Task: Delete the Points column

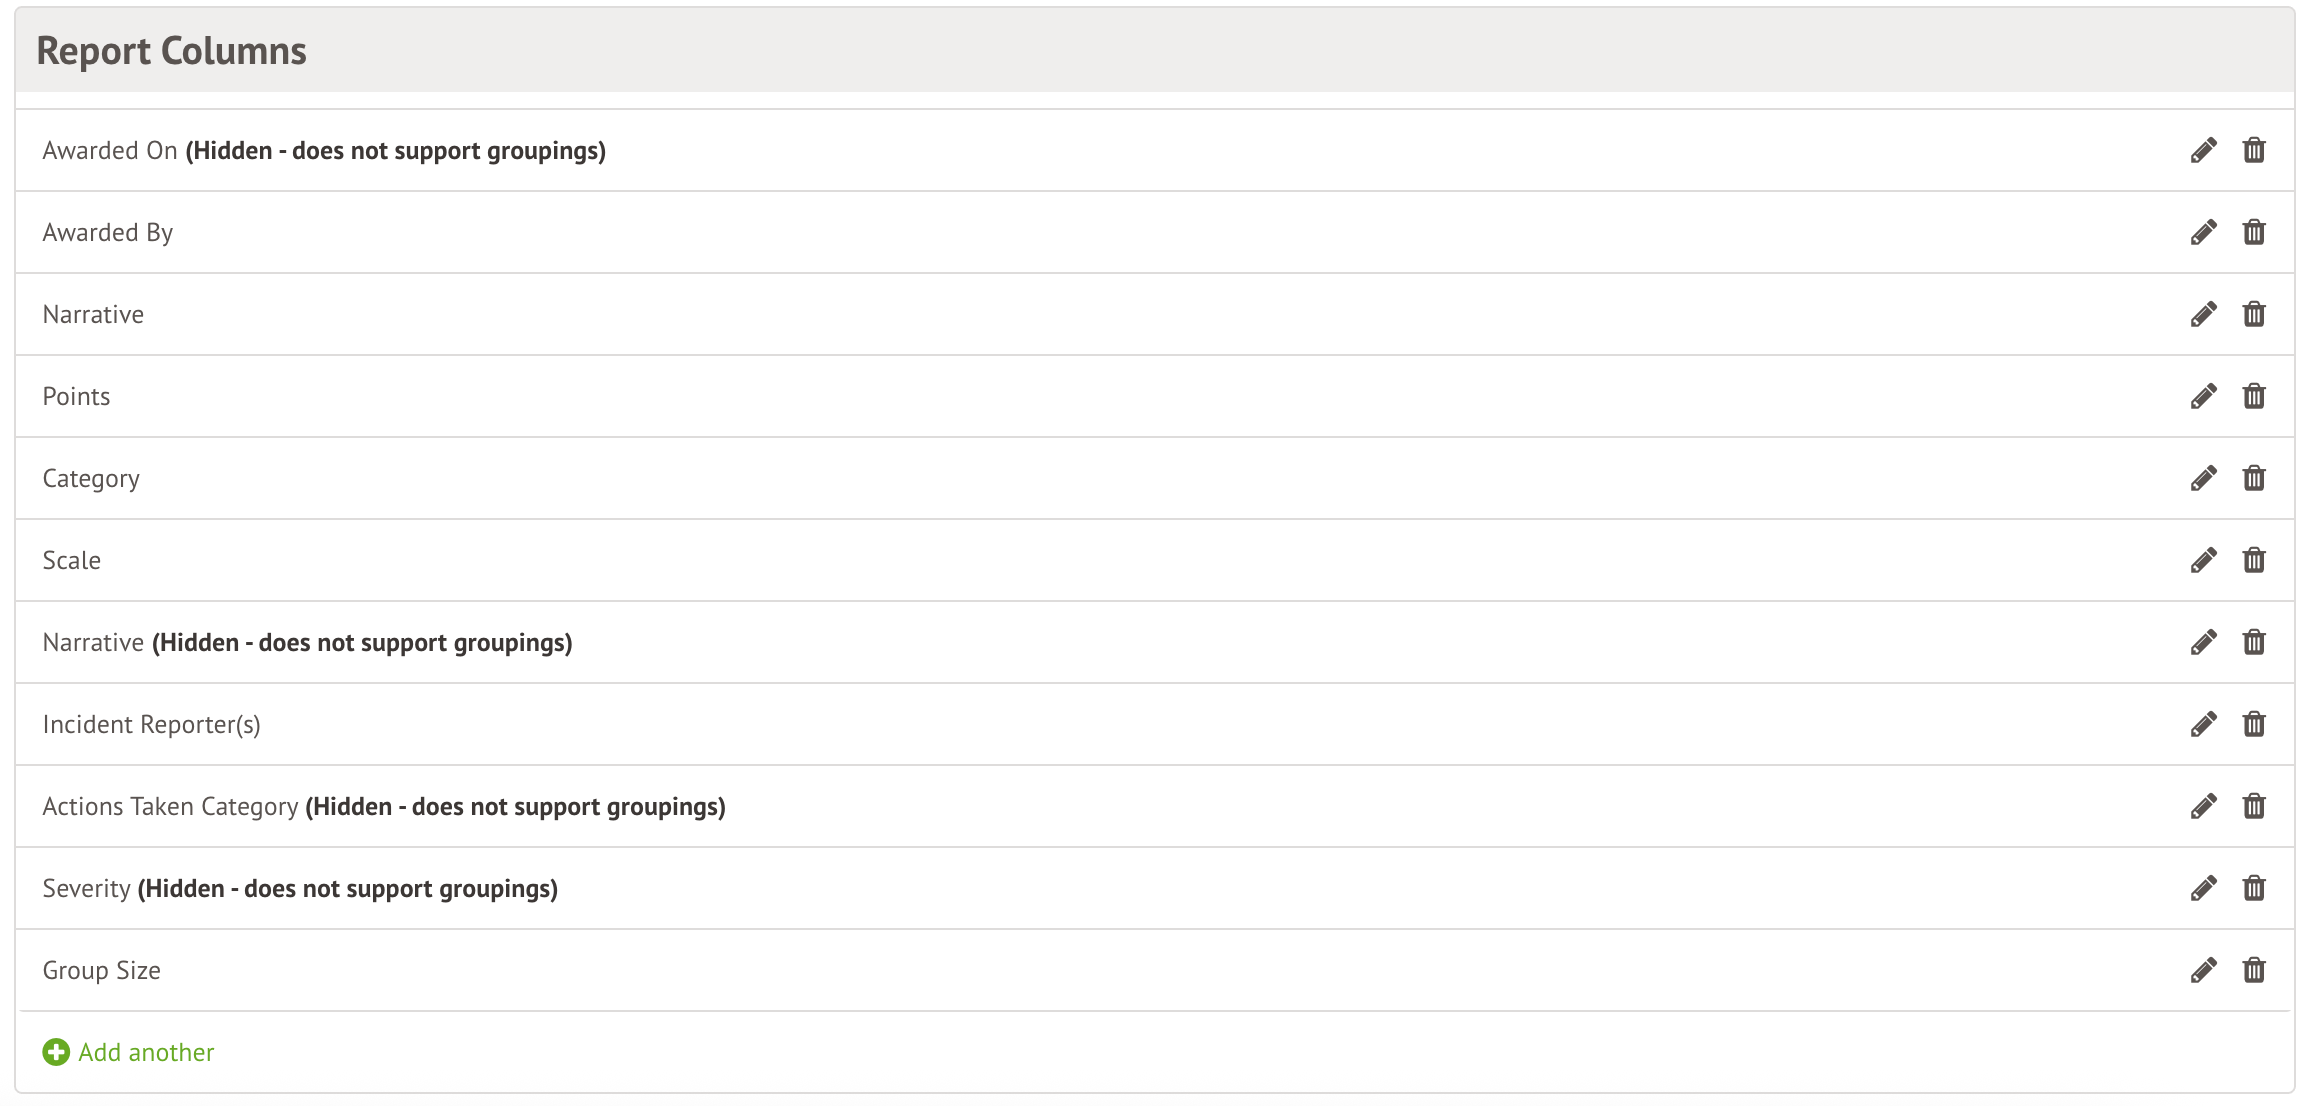Action: tap(2254, 397)
